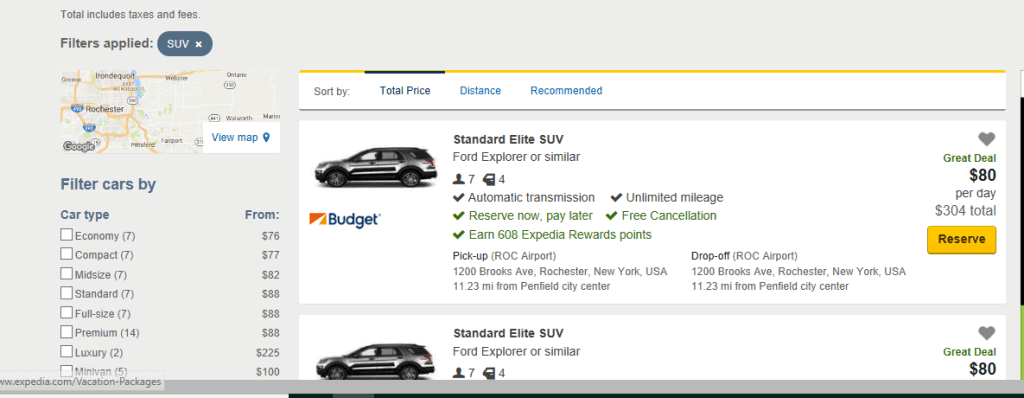Click the Pick-up (ROC Airport) heading
This screenshot has height=398, width=1024.
(504, 256)
